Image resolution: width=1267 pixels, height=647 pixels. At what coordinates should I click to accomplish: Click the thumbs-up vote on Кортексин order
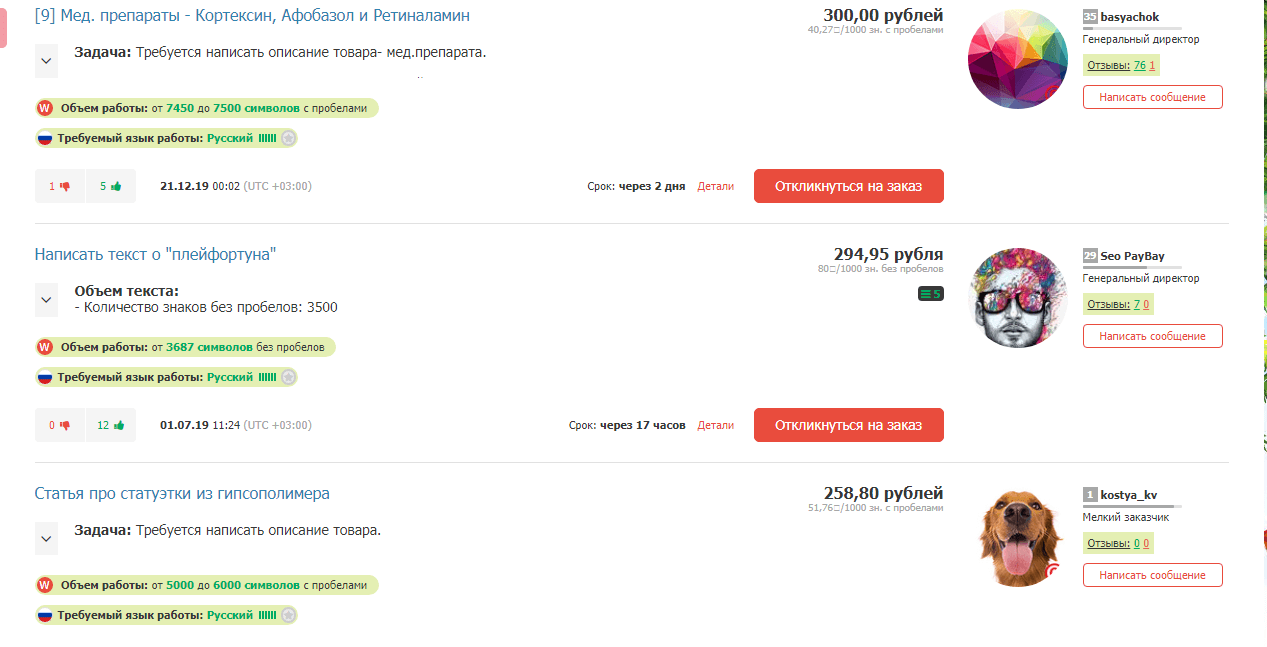pyautogui.click(x=110, y=186)
